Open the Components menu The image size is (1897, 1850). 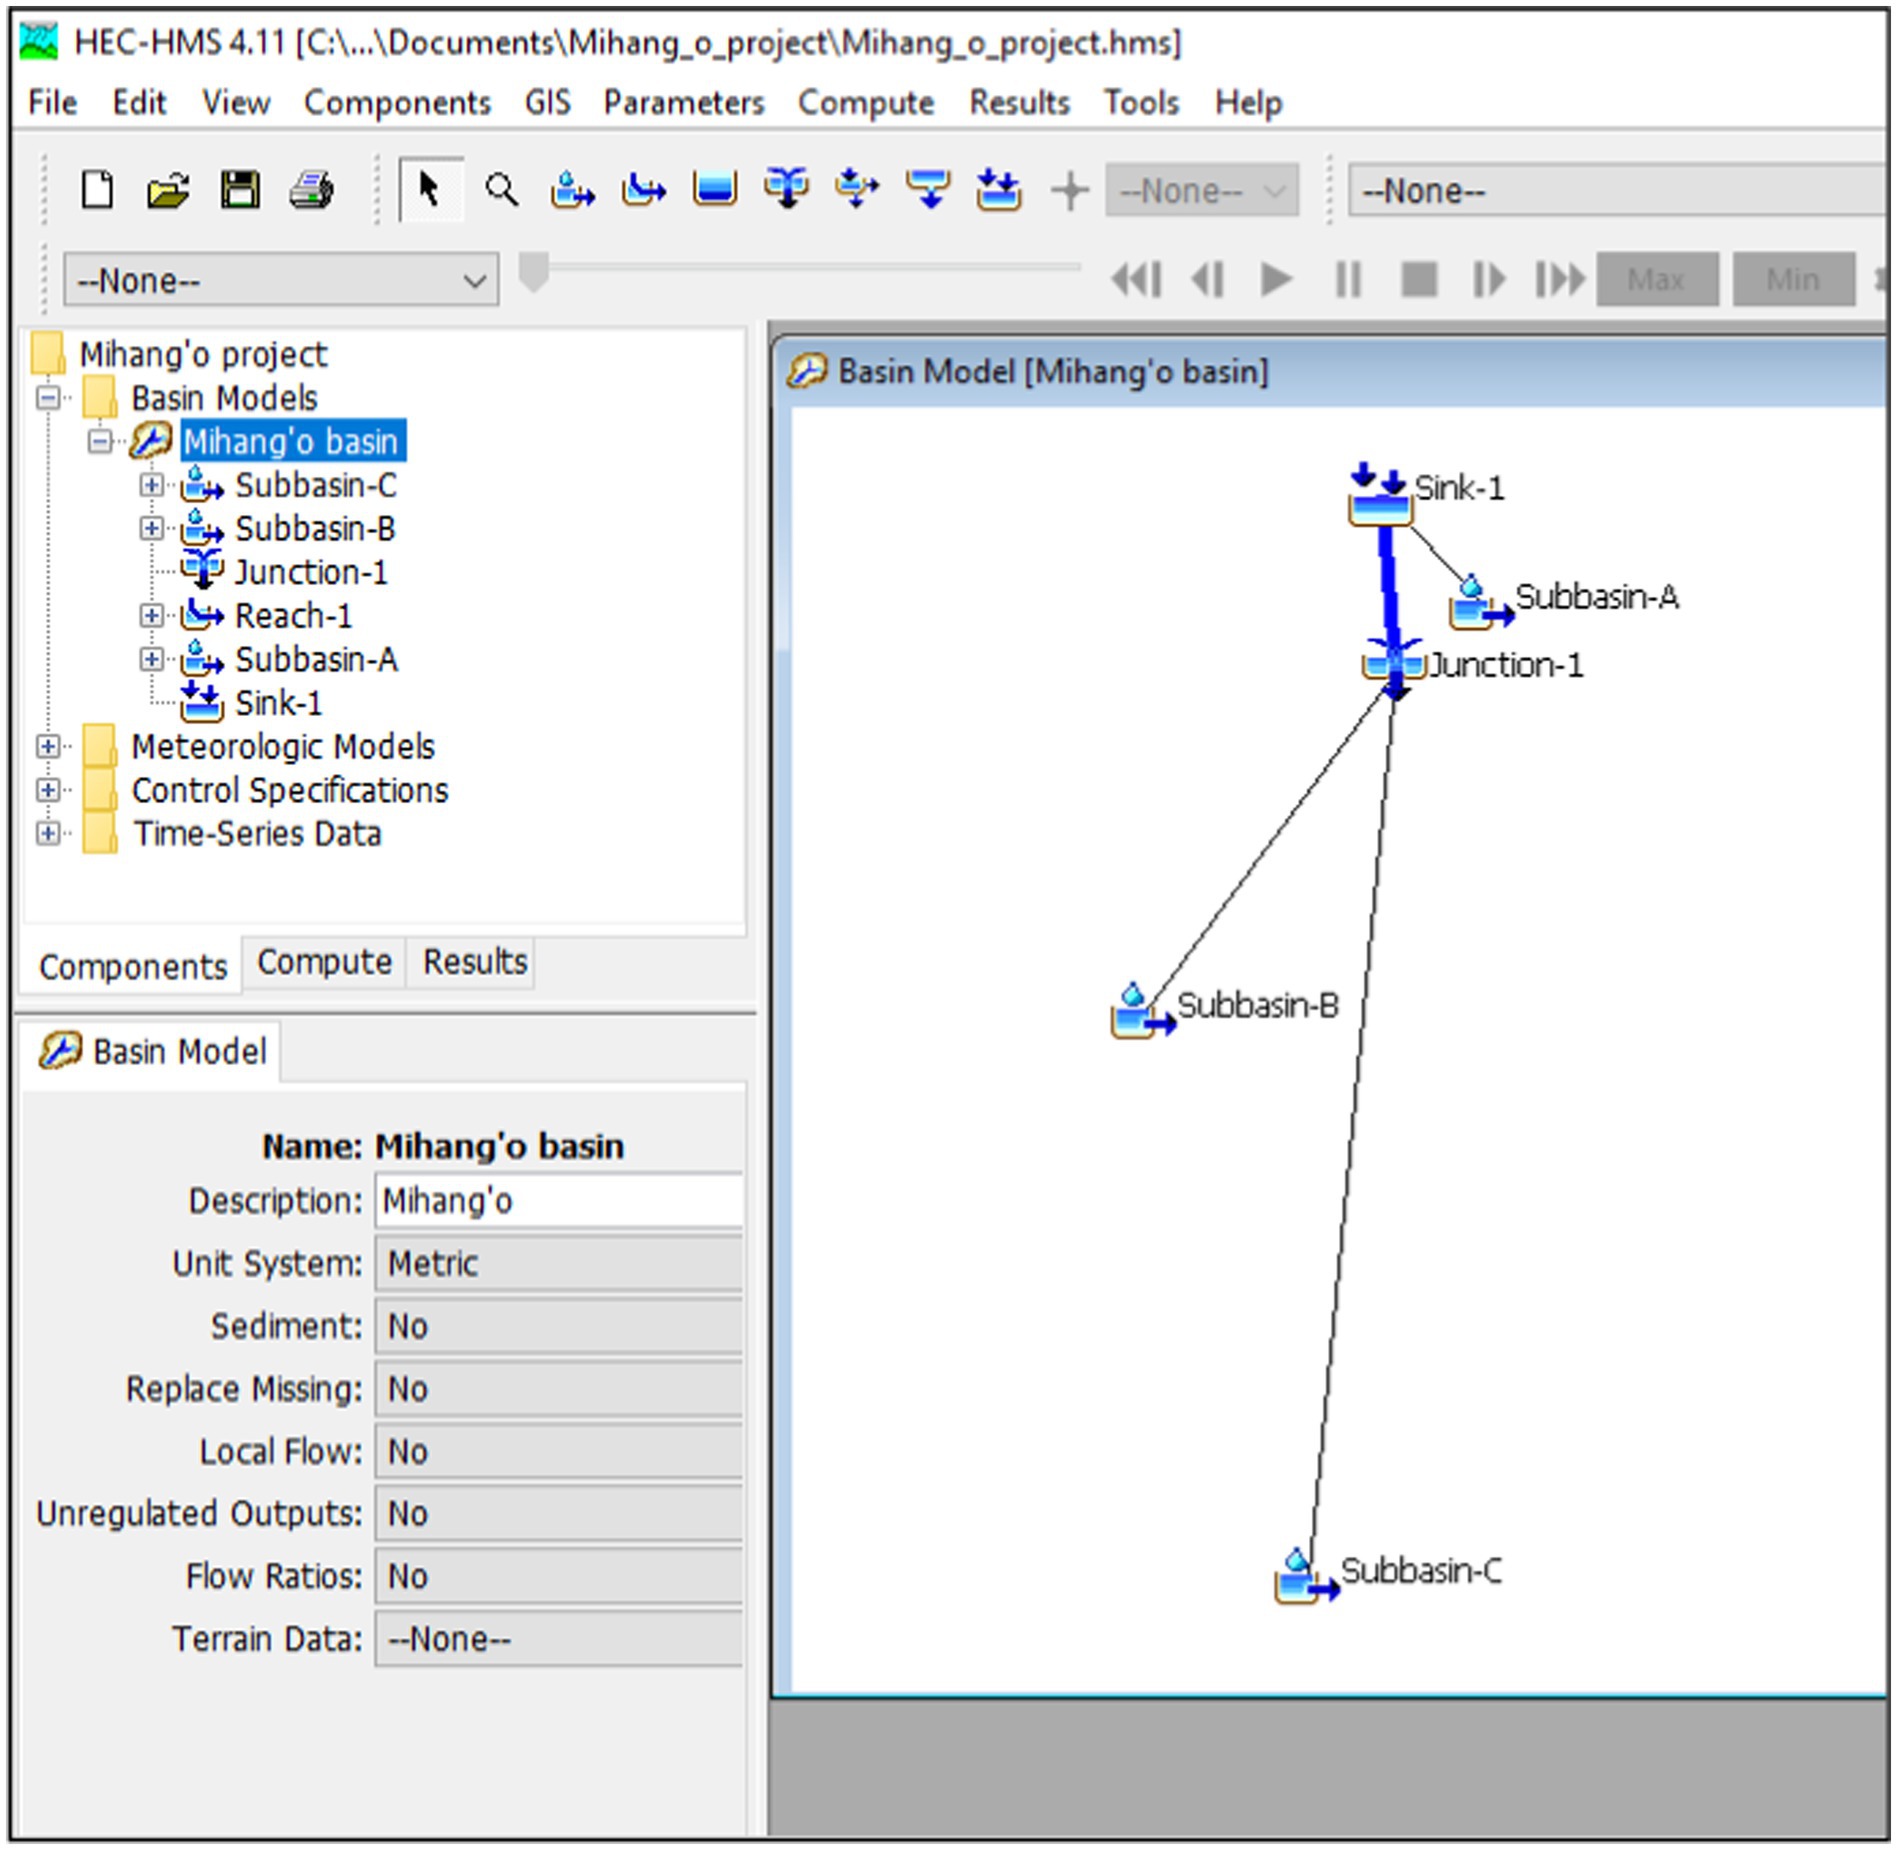pos(397,102)
